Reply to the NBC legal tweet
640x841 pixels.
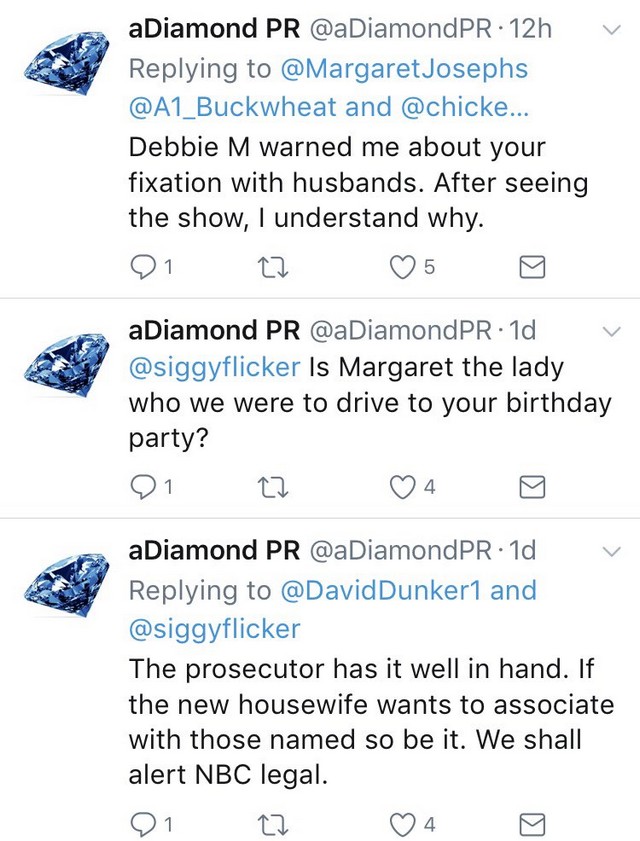144,824
